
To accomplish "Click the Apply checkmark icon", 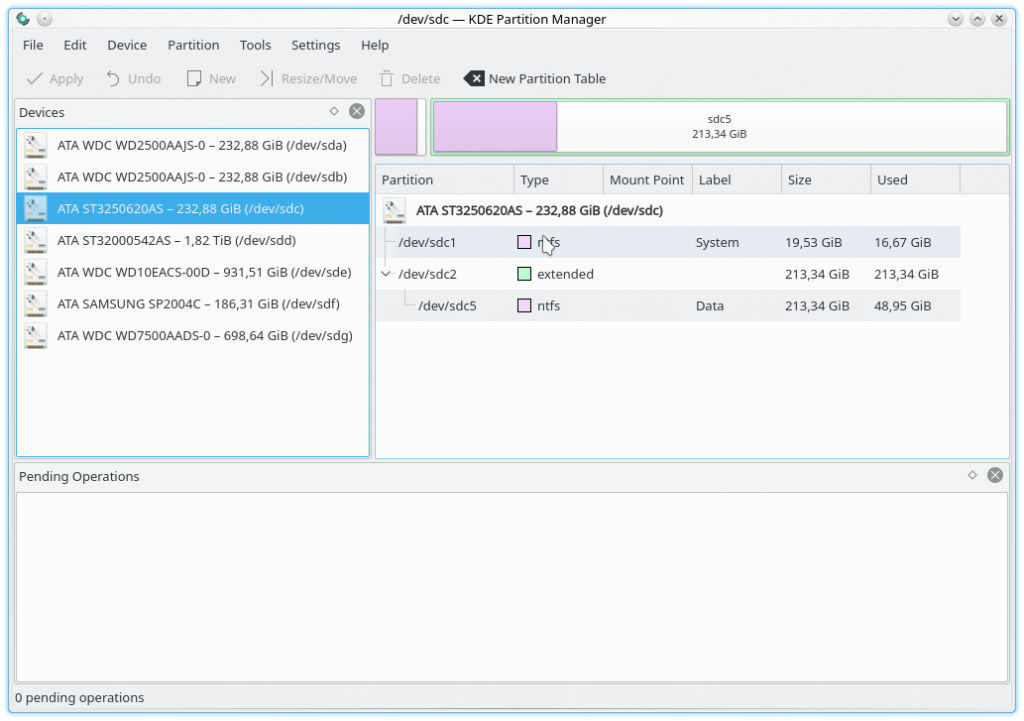I will pyautogui.click(x=34, y=79).
